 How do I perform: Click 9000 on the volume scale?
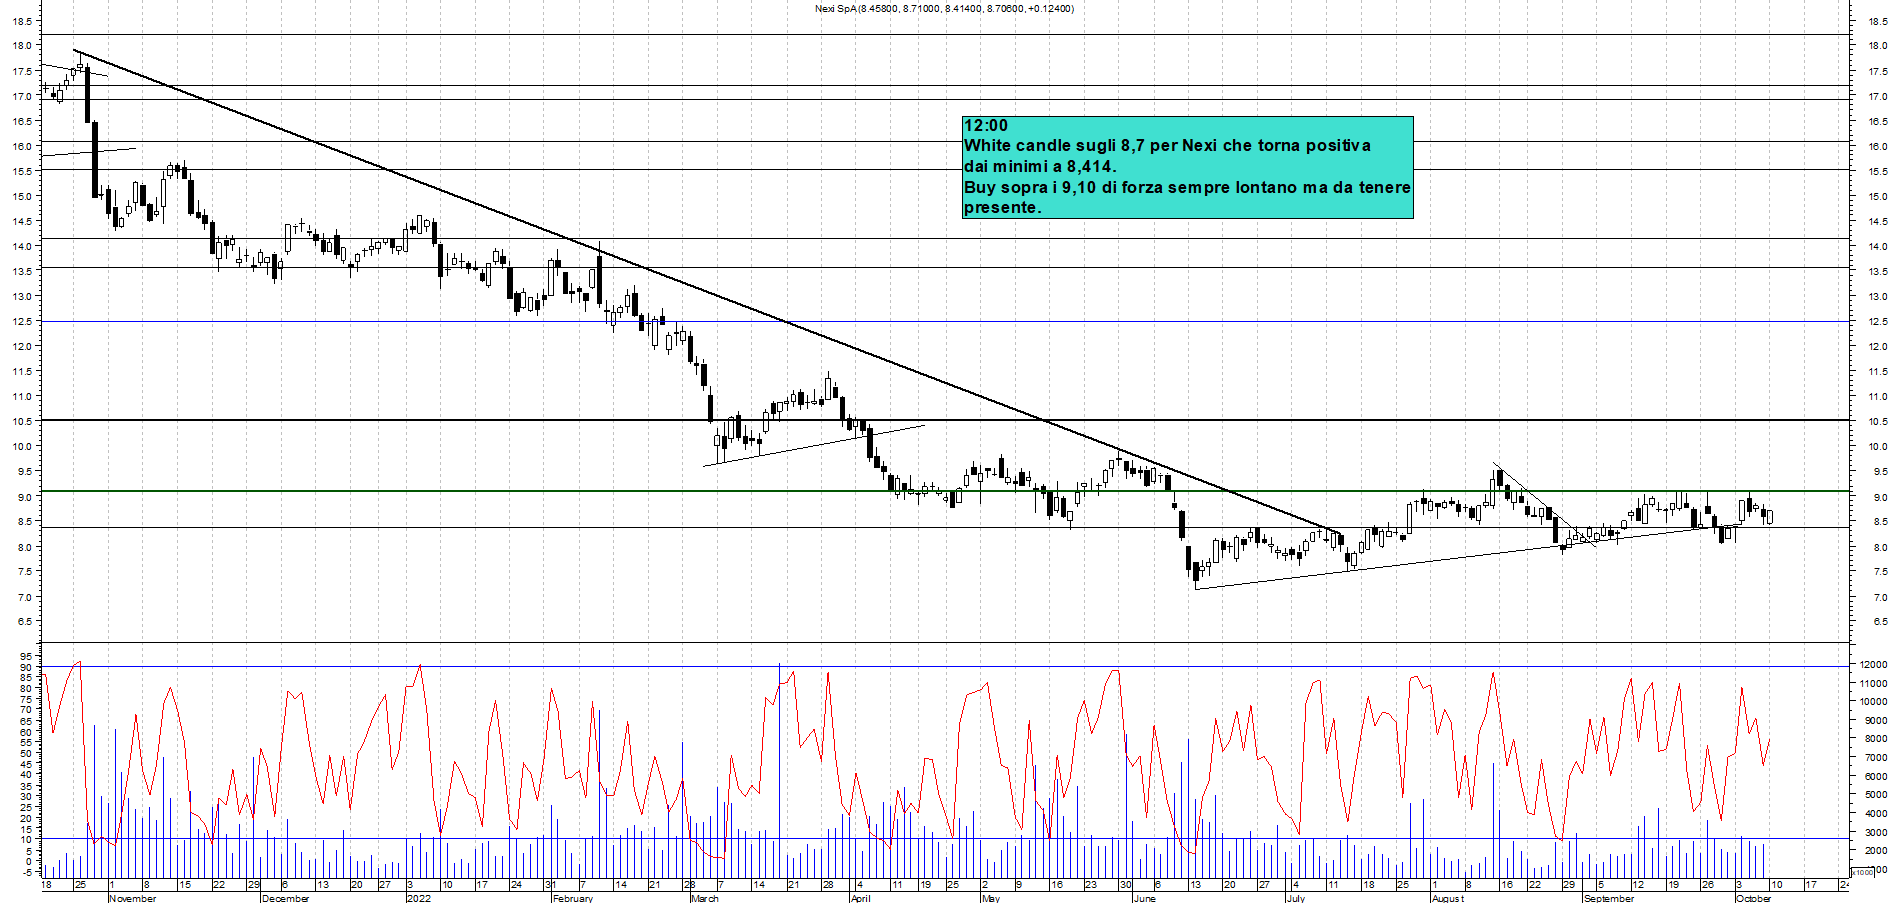[x=1875, y=720]
